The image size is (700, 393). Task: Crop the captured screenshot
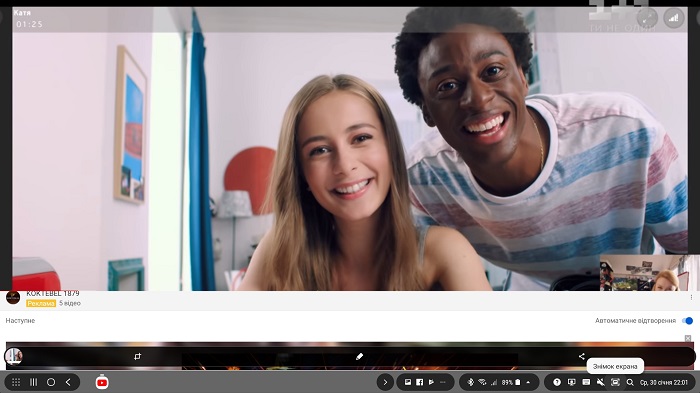pos(138,356)
